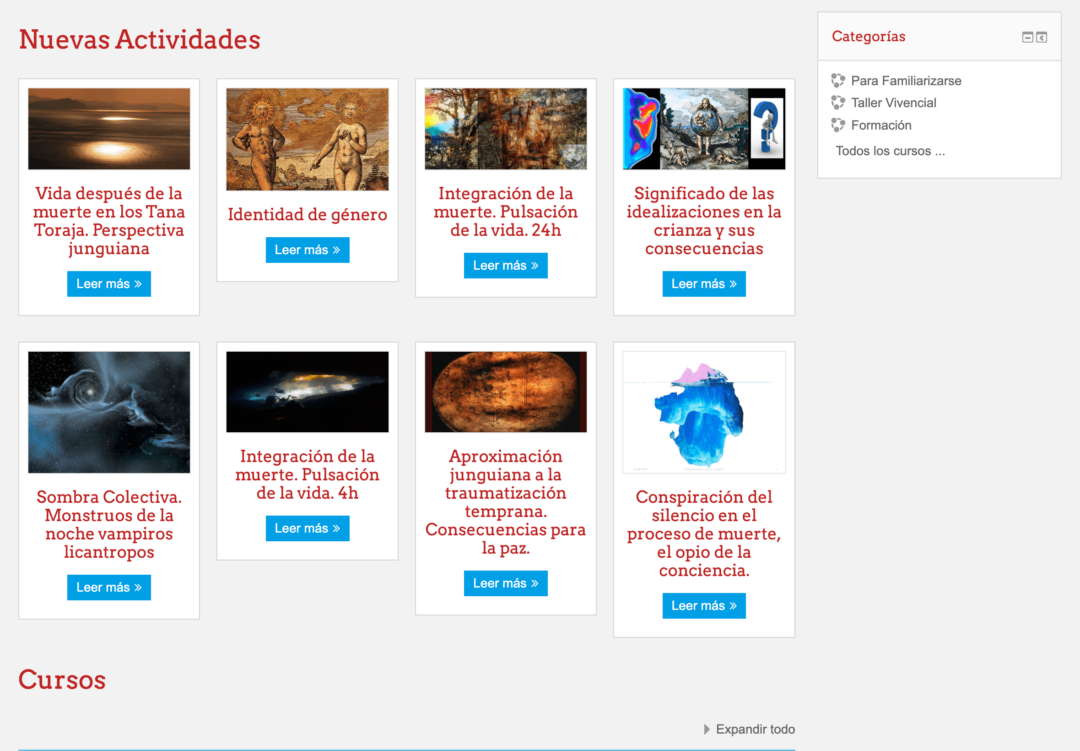Open the dark cloud thumbnail for Integración 4h
1080x751 pixels.
(307, 392)
